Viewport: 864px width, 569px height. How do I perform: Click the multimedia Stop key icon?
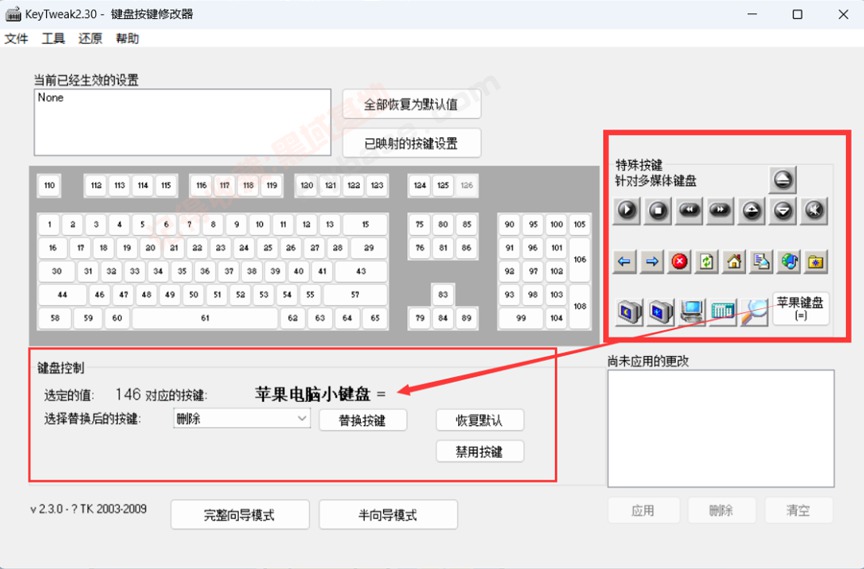click(658, 210)
